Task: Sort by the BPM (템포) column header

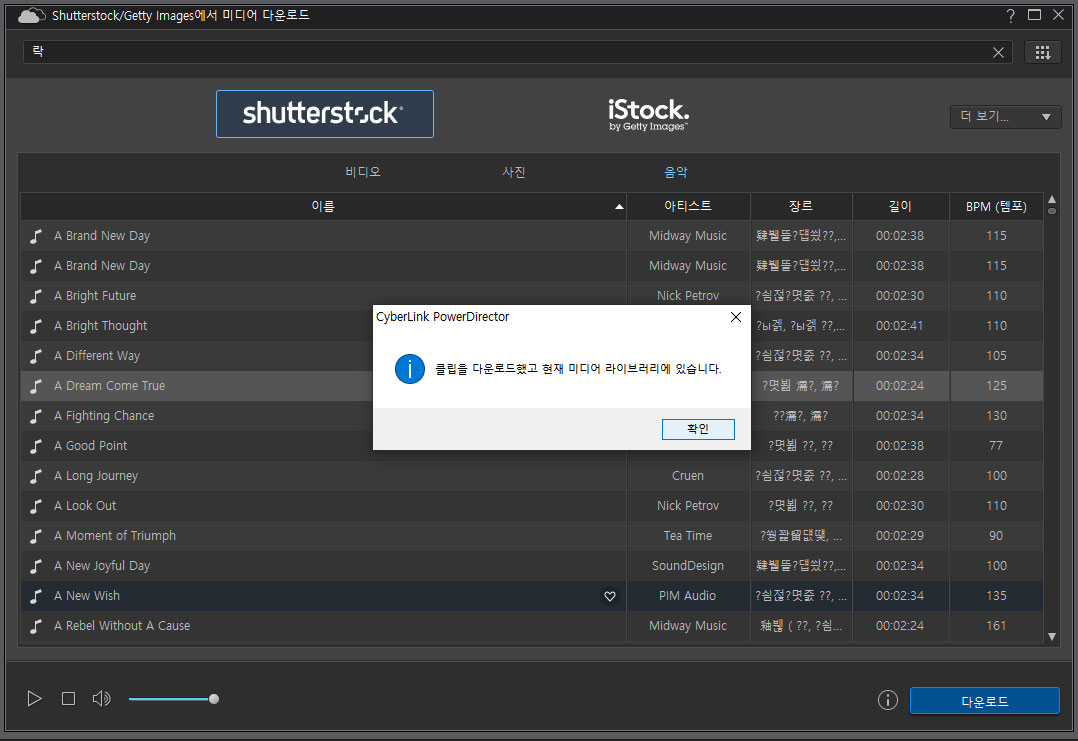Action: 996,206
